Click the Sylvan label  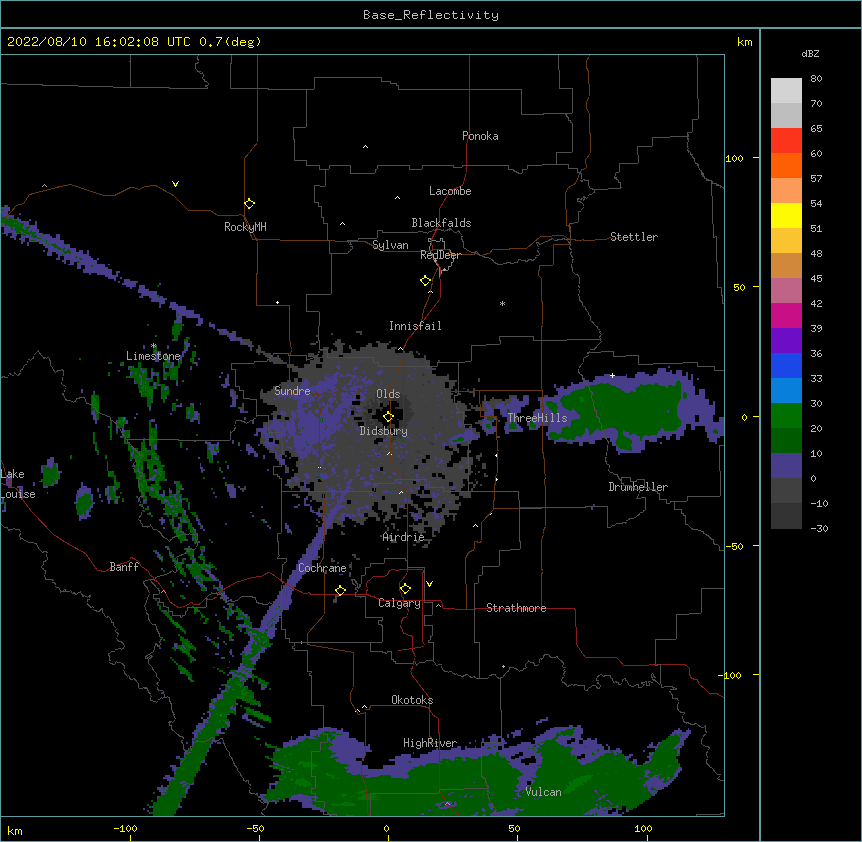(x=390, y=245)
